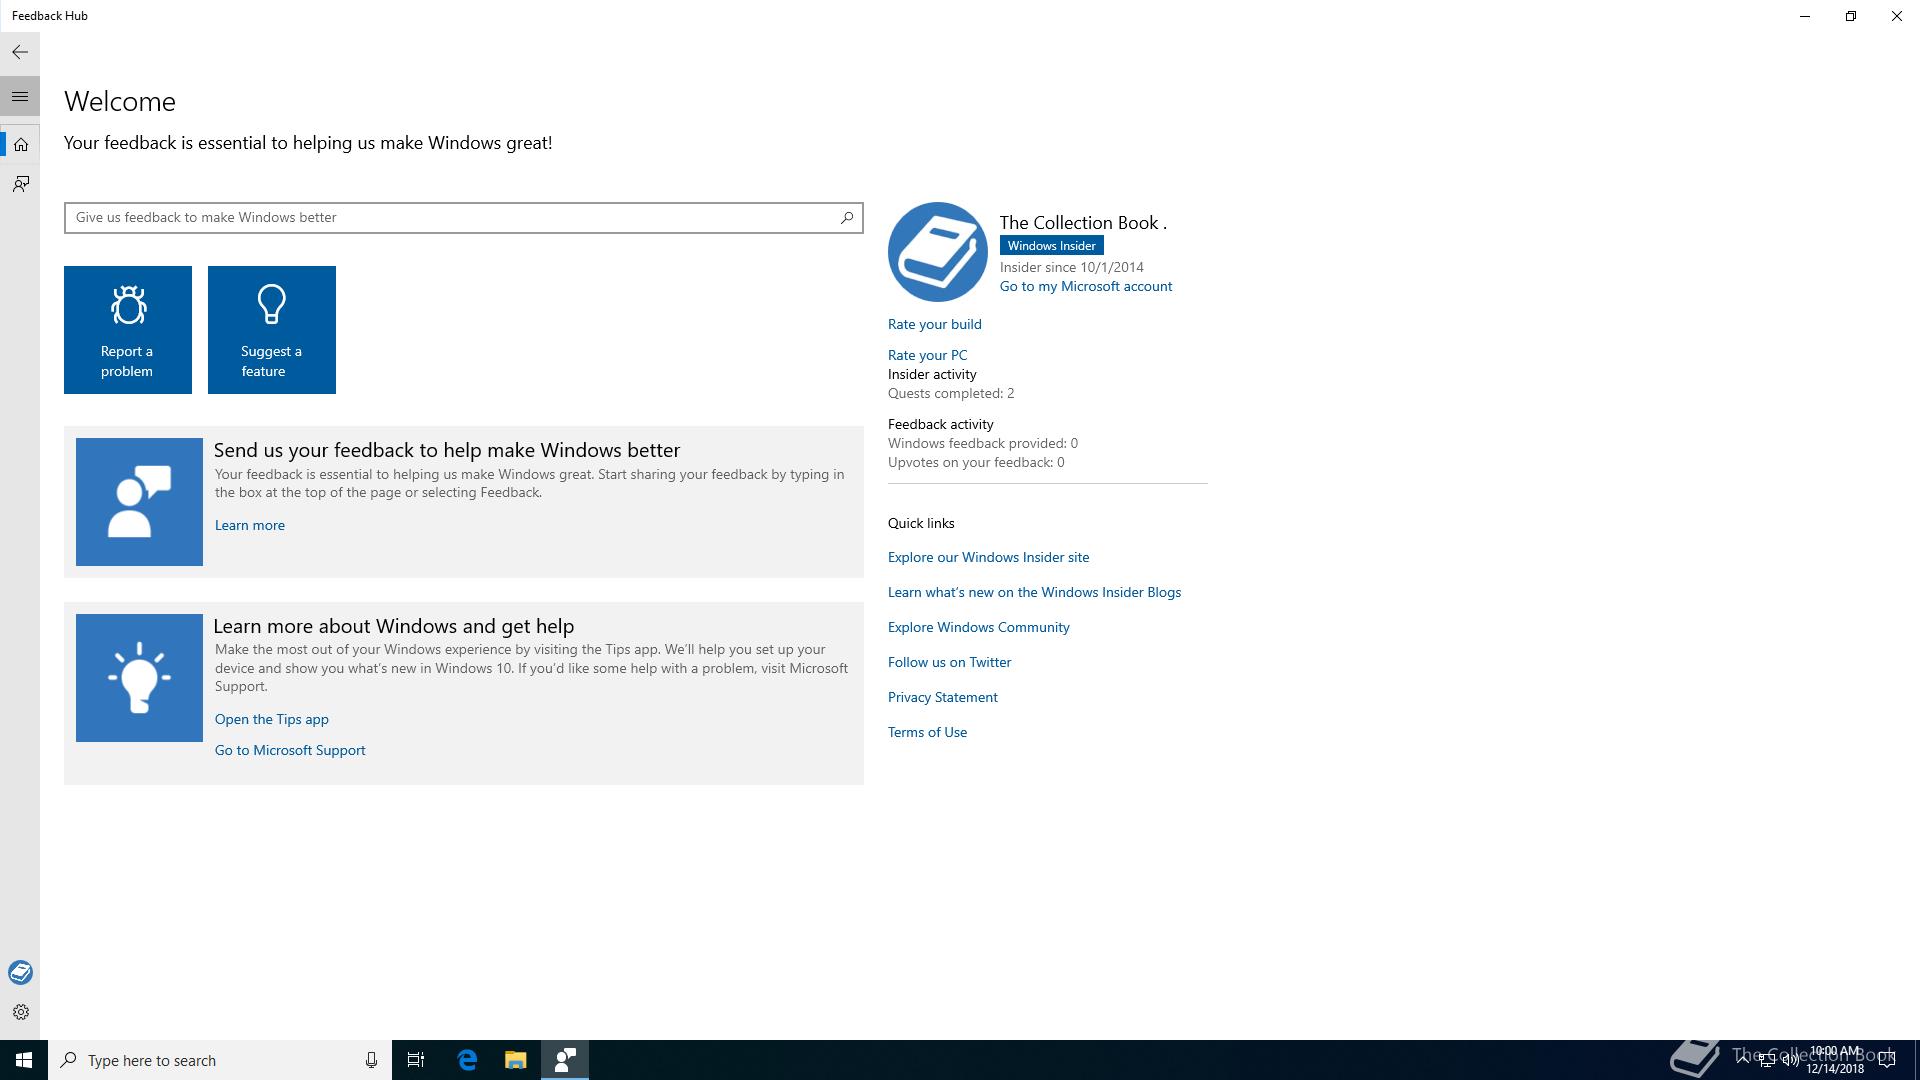Open Settings gear in sidebar
The height and width of the screenshot is (1080, 1920).
tap(20, 1012)
